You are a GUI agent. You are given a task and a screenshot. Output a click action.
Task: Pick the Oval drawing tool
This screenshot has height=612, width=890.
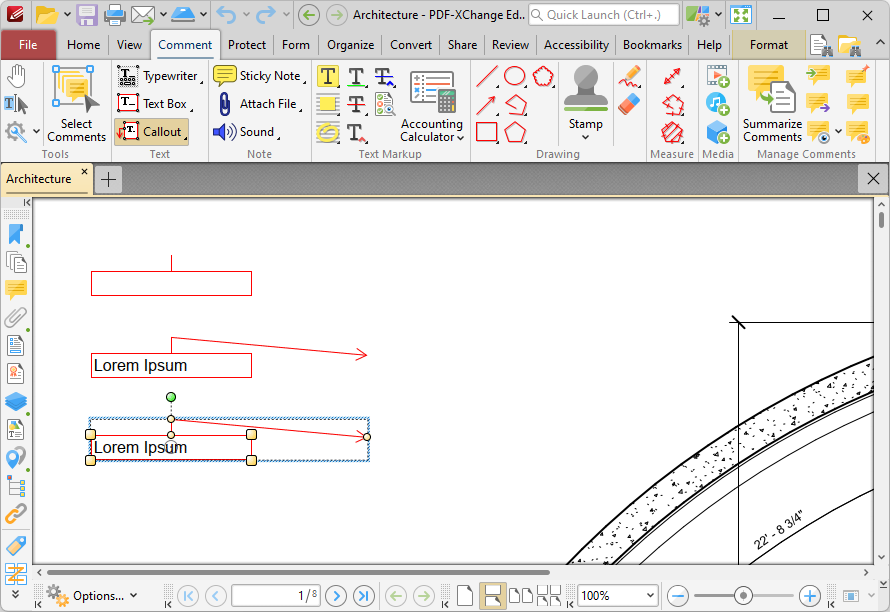pos(515,76)
